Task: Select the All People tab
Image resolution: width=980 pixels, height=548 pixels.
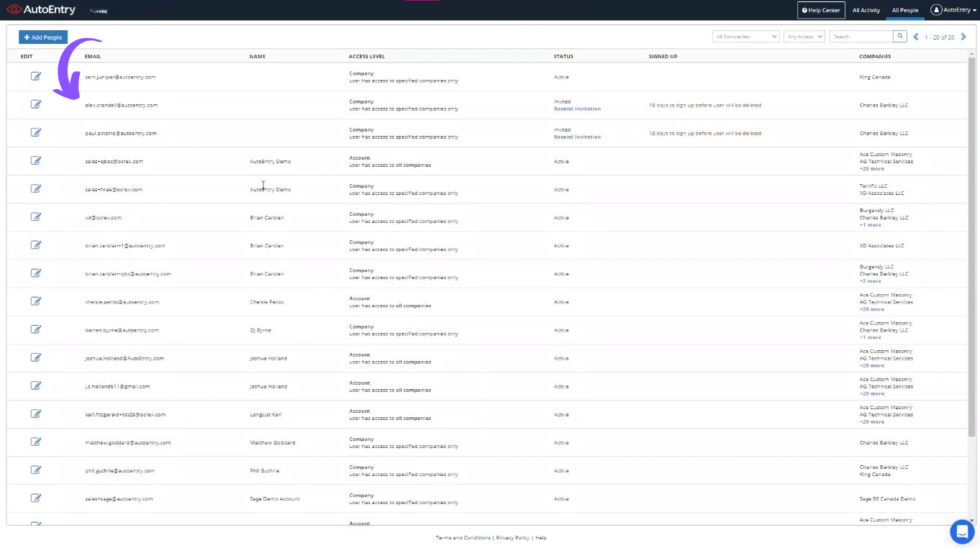Action: pyautogui.click(x=905, y=10)
